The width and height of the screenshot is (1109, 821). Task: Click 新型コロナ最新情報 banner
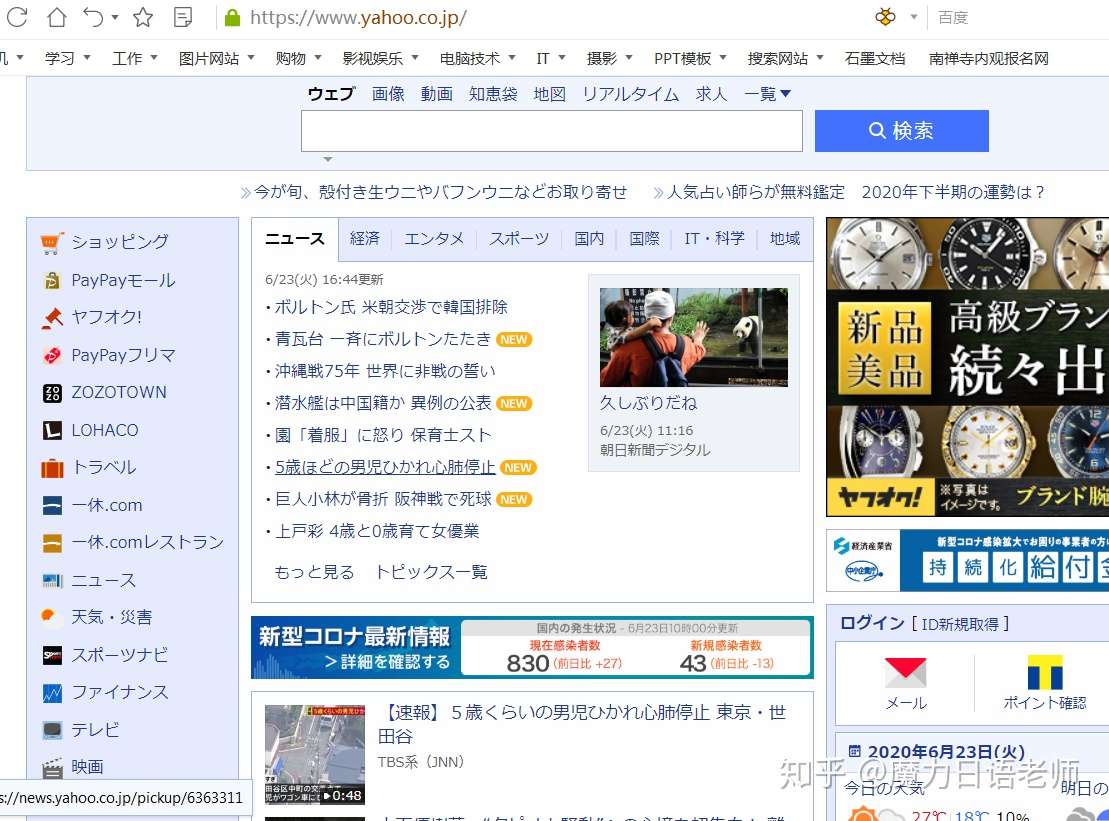point(532,648)
